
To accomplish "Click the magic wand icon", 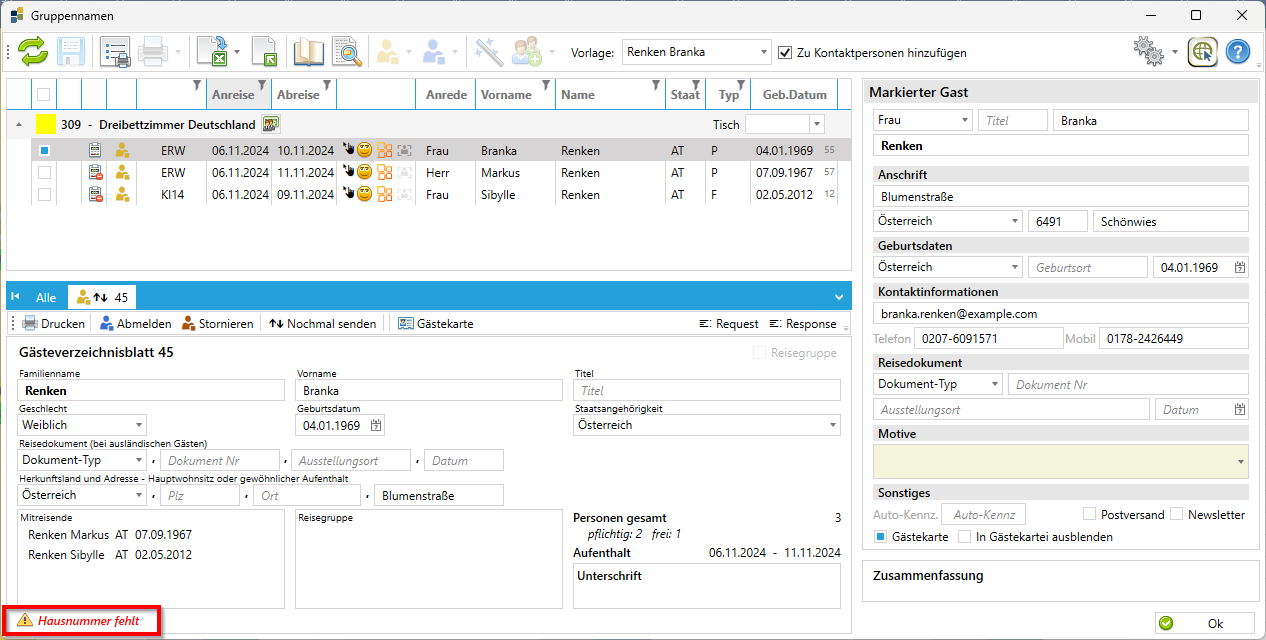I will [x=488, y=52].
